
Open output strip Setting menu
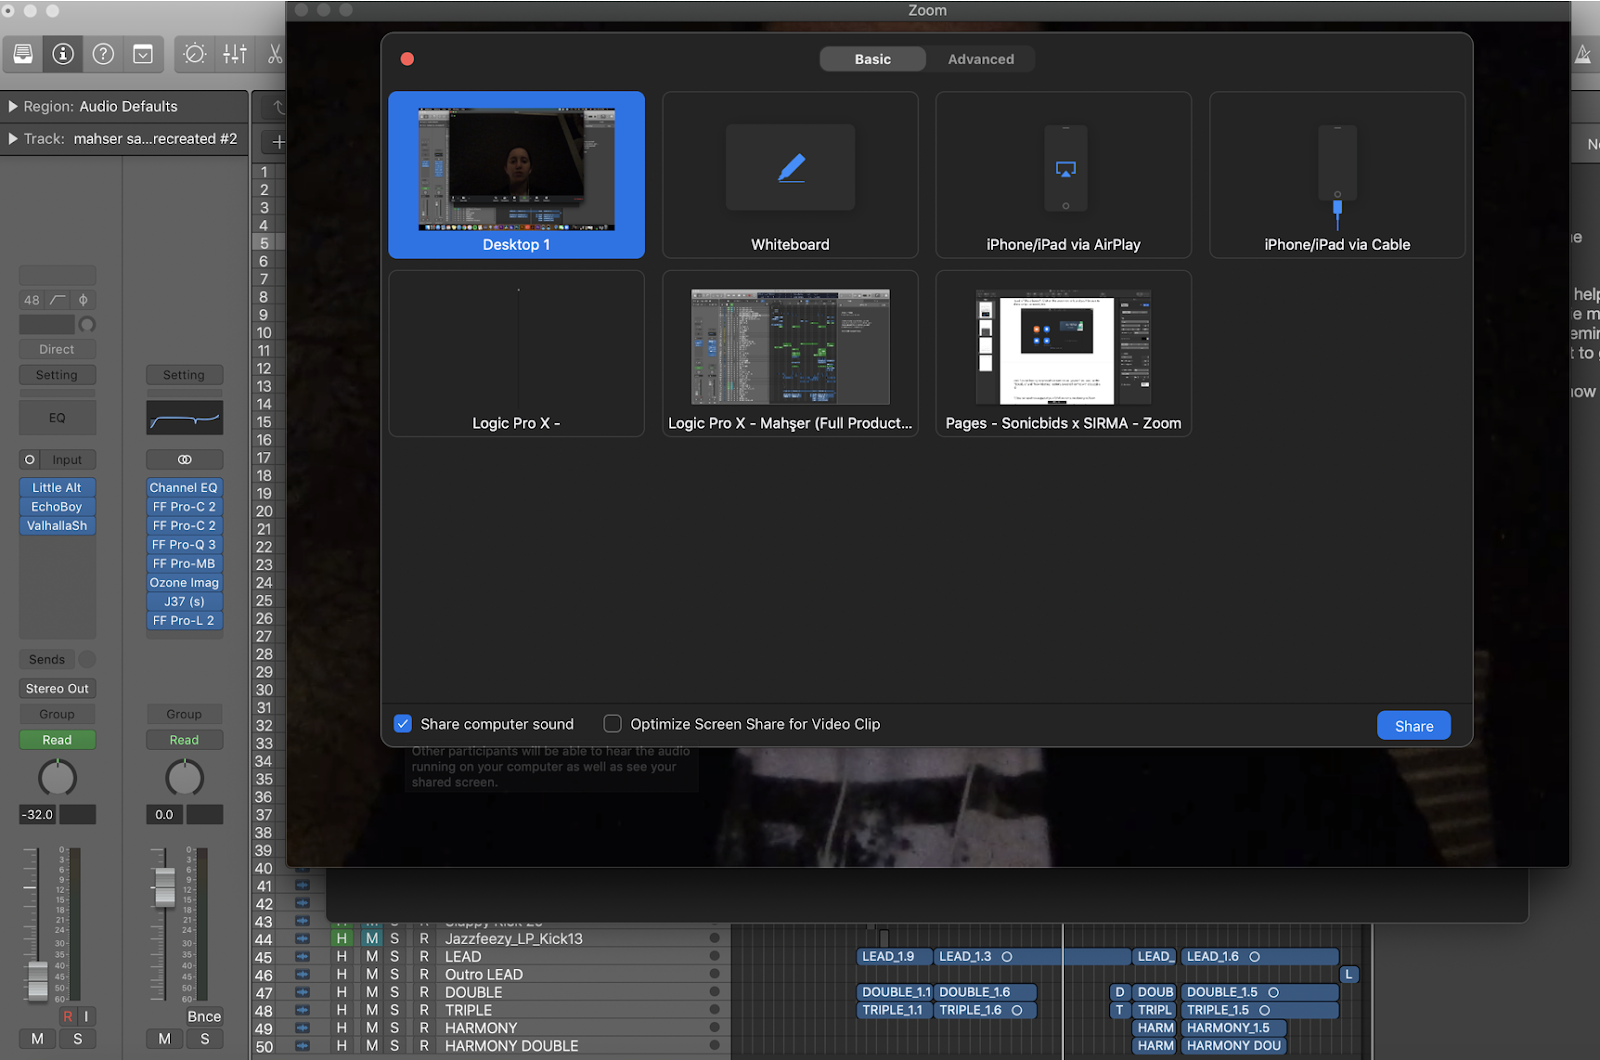click(x=184, y=375)
